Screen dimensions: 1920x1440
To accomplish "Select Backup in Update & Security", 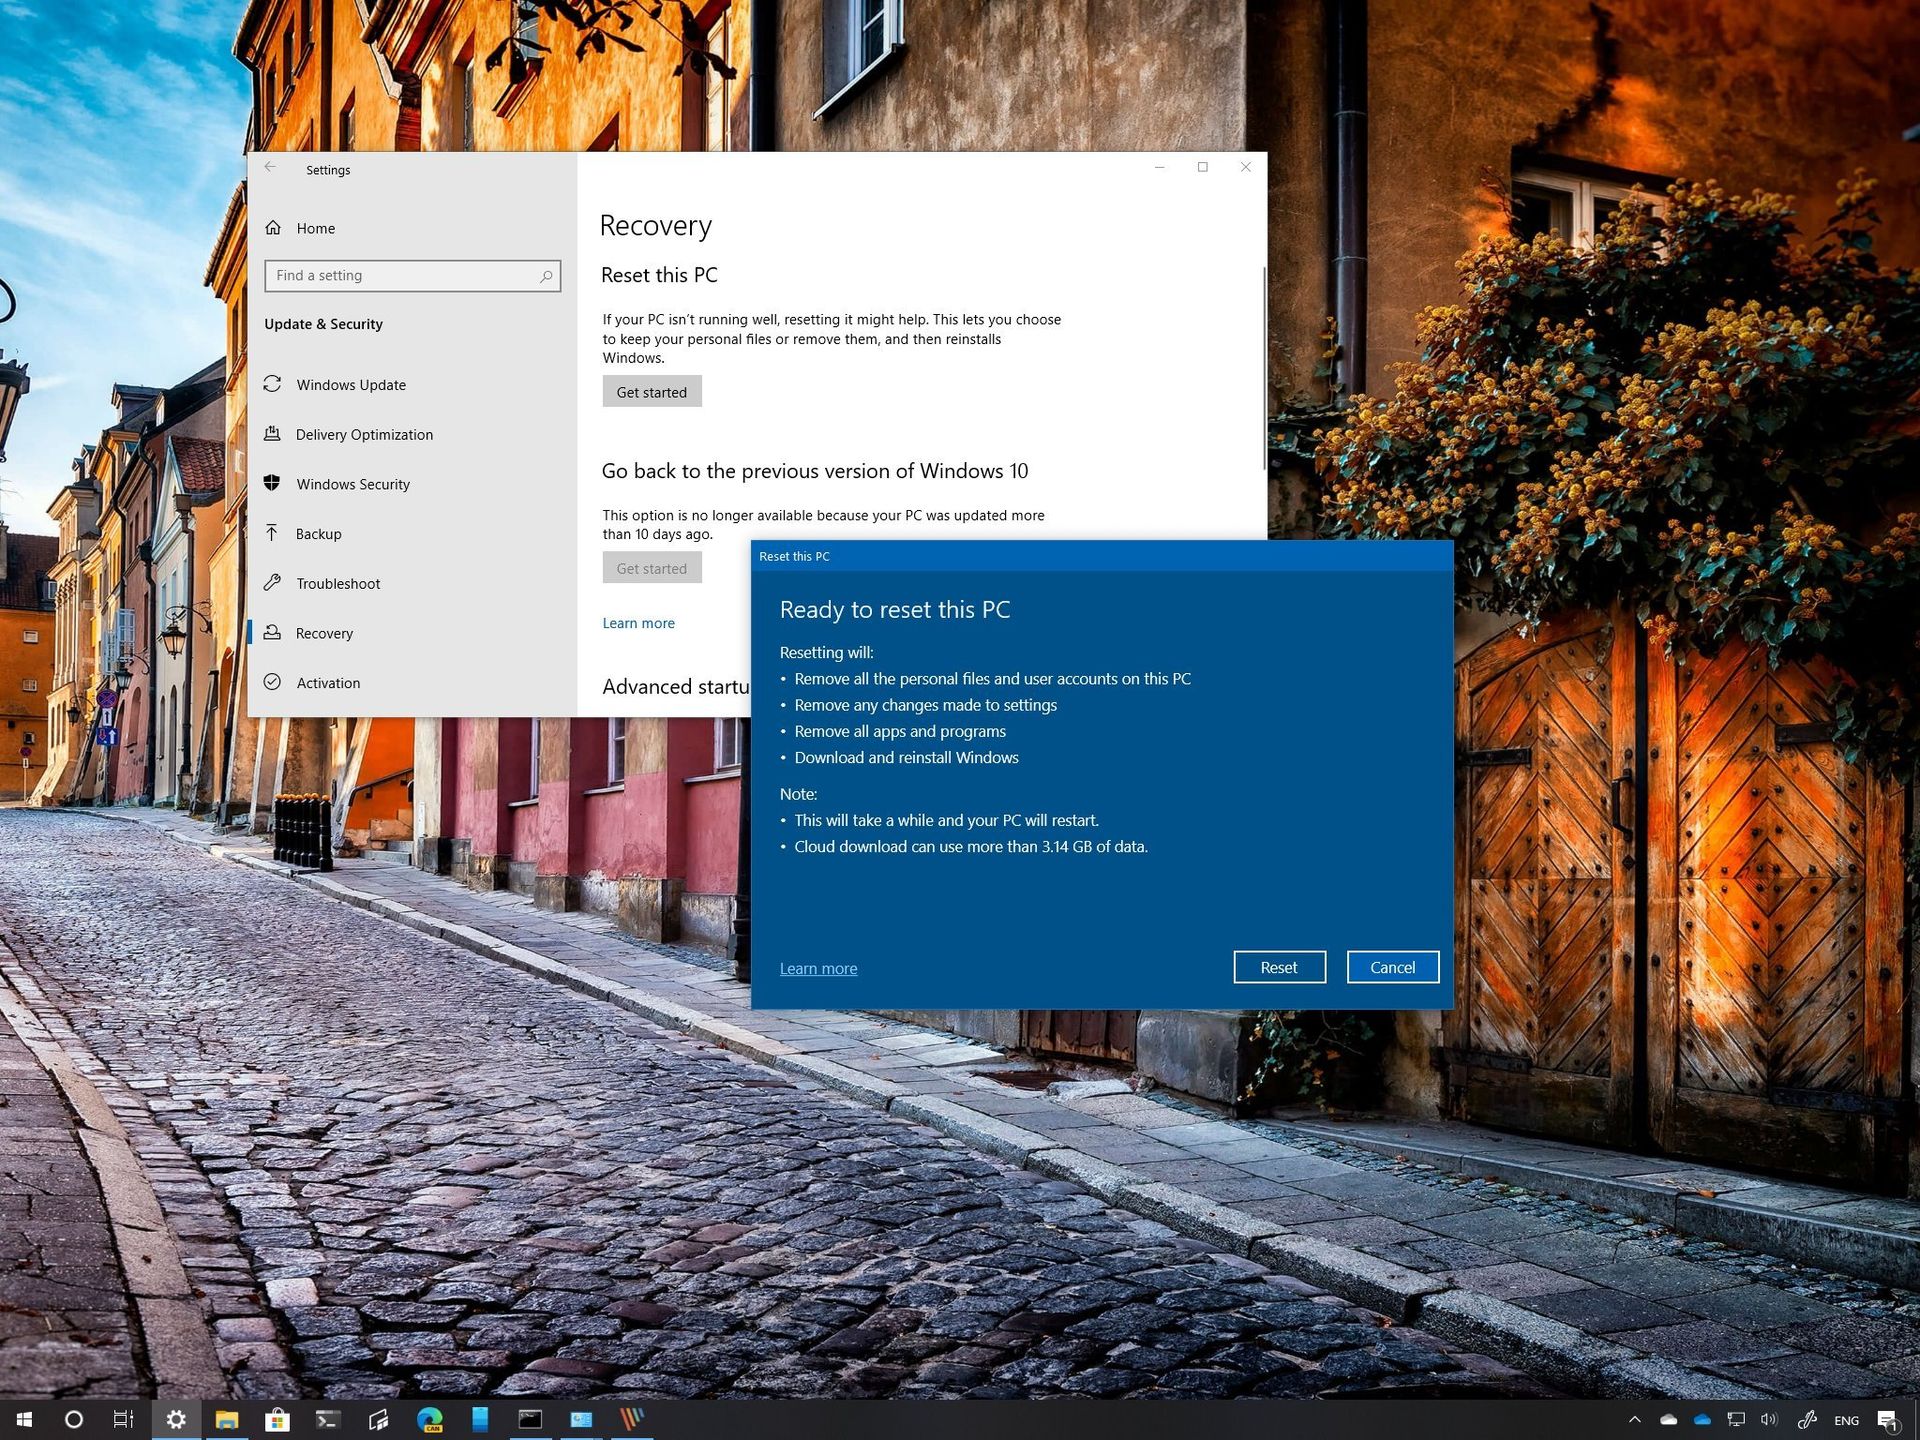I will 318,534.
